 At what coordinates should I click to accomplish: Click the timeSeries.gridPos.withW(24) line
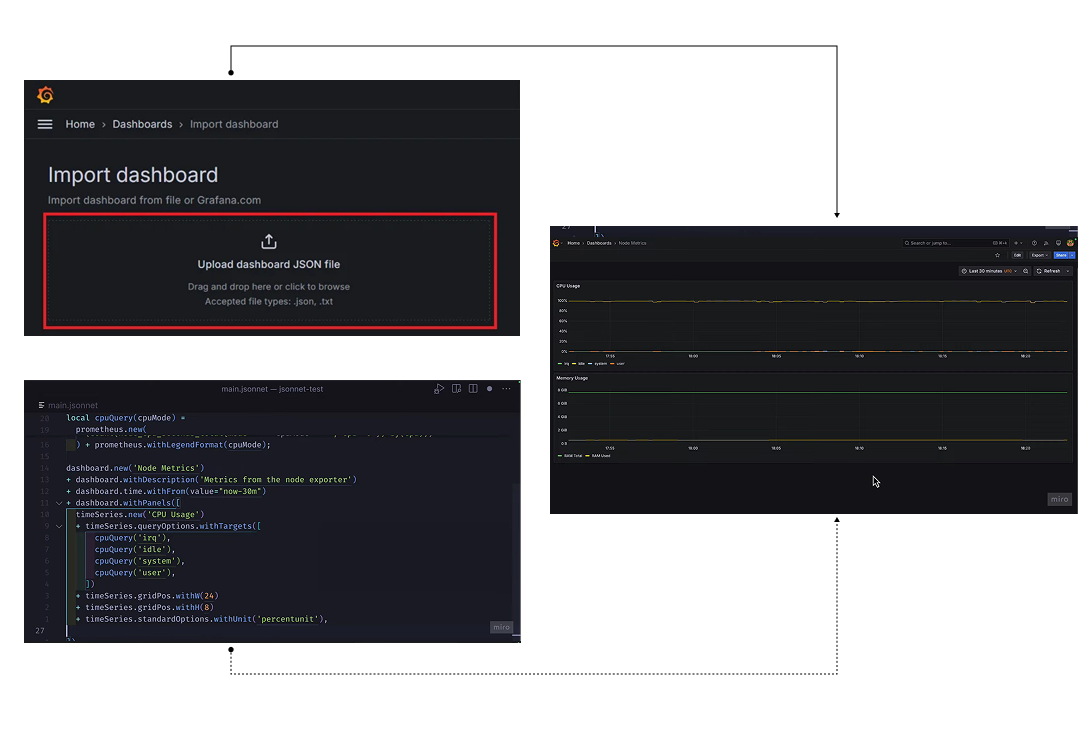(x=147, y=596)
